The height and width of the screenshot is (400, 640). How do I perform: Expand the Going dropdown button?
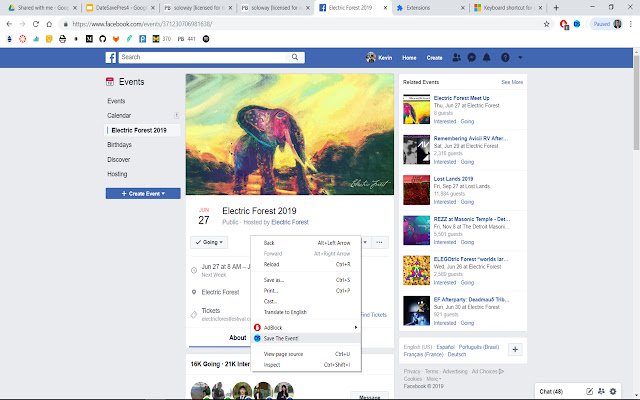(x=209, y=242)
